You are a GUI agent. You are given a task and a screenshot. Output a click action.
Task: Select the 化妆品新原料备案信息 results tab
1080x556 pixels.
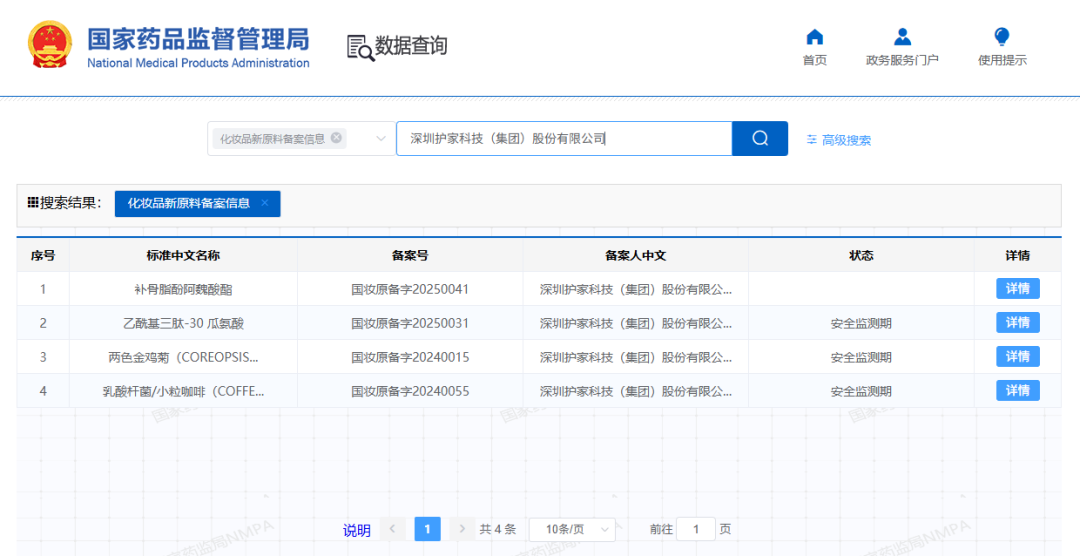coord(188,203)
